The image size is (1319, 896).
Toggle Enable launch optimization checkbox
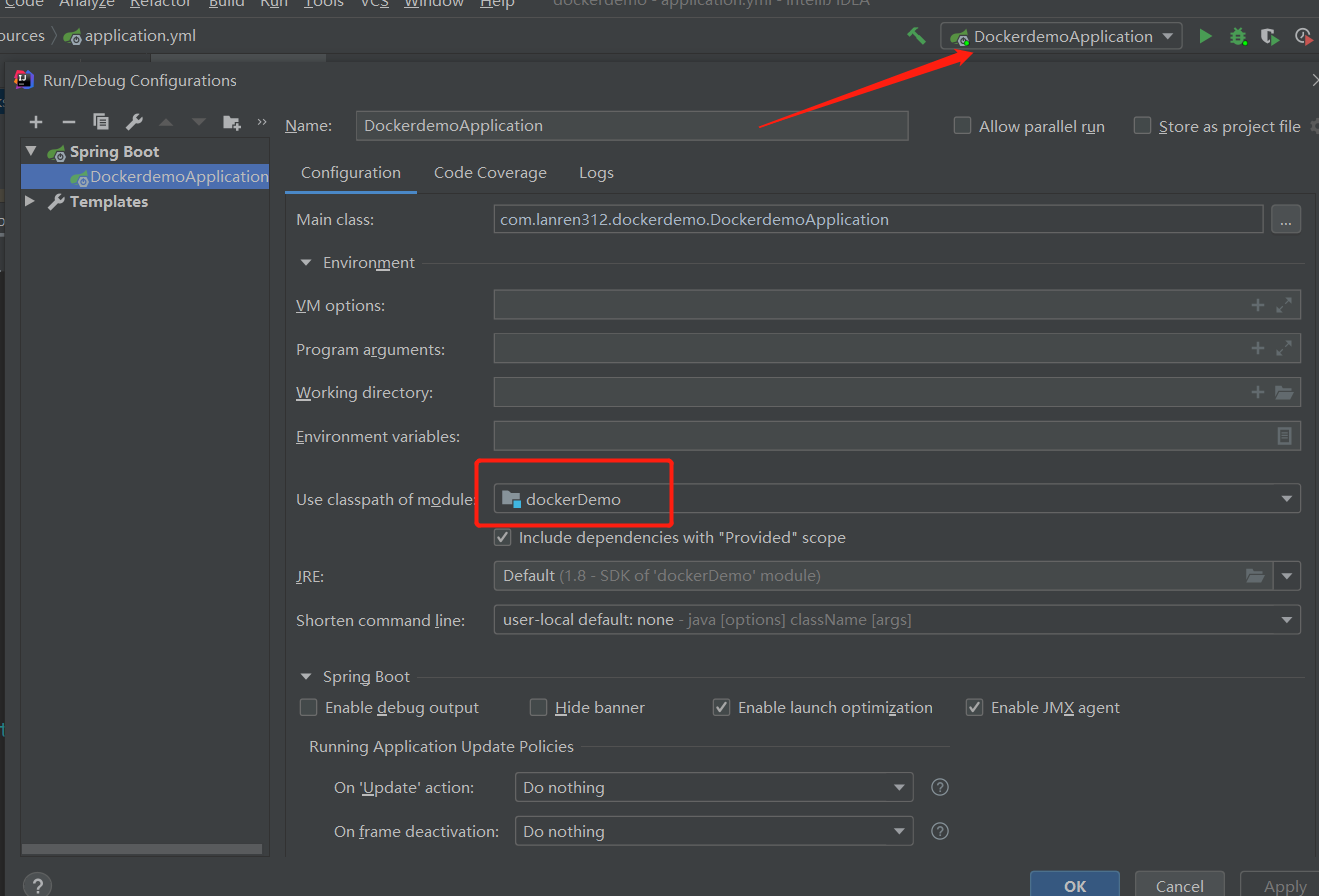click(722, 707)
